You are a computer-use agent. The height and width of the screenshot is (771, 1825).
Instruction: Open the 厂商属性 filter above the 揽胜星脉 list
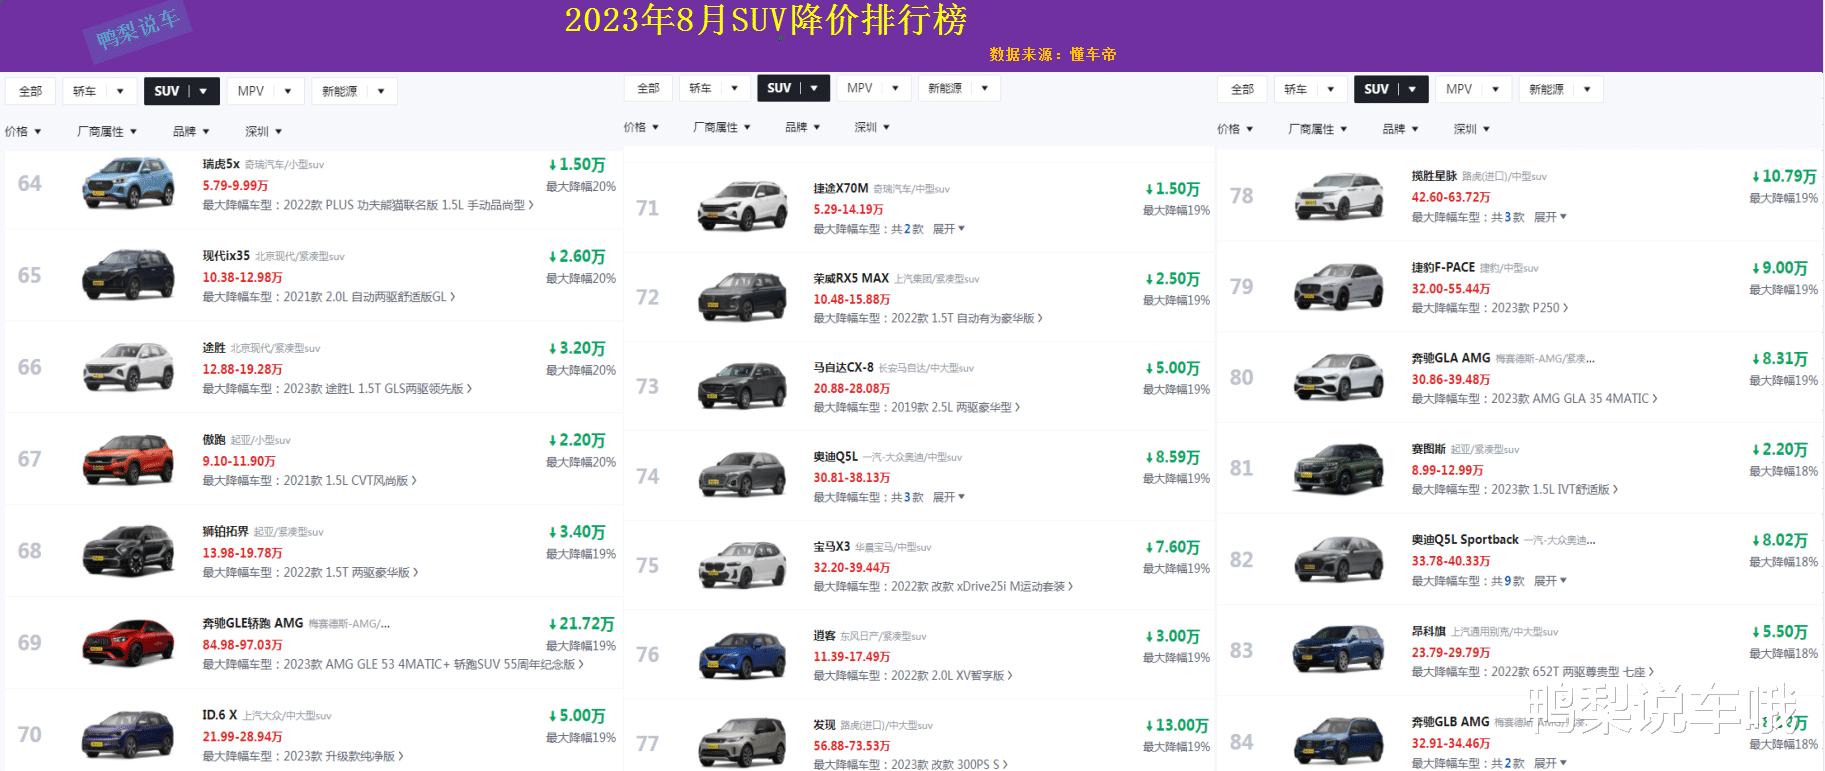[1318, 129]
